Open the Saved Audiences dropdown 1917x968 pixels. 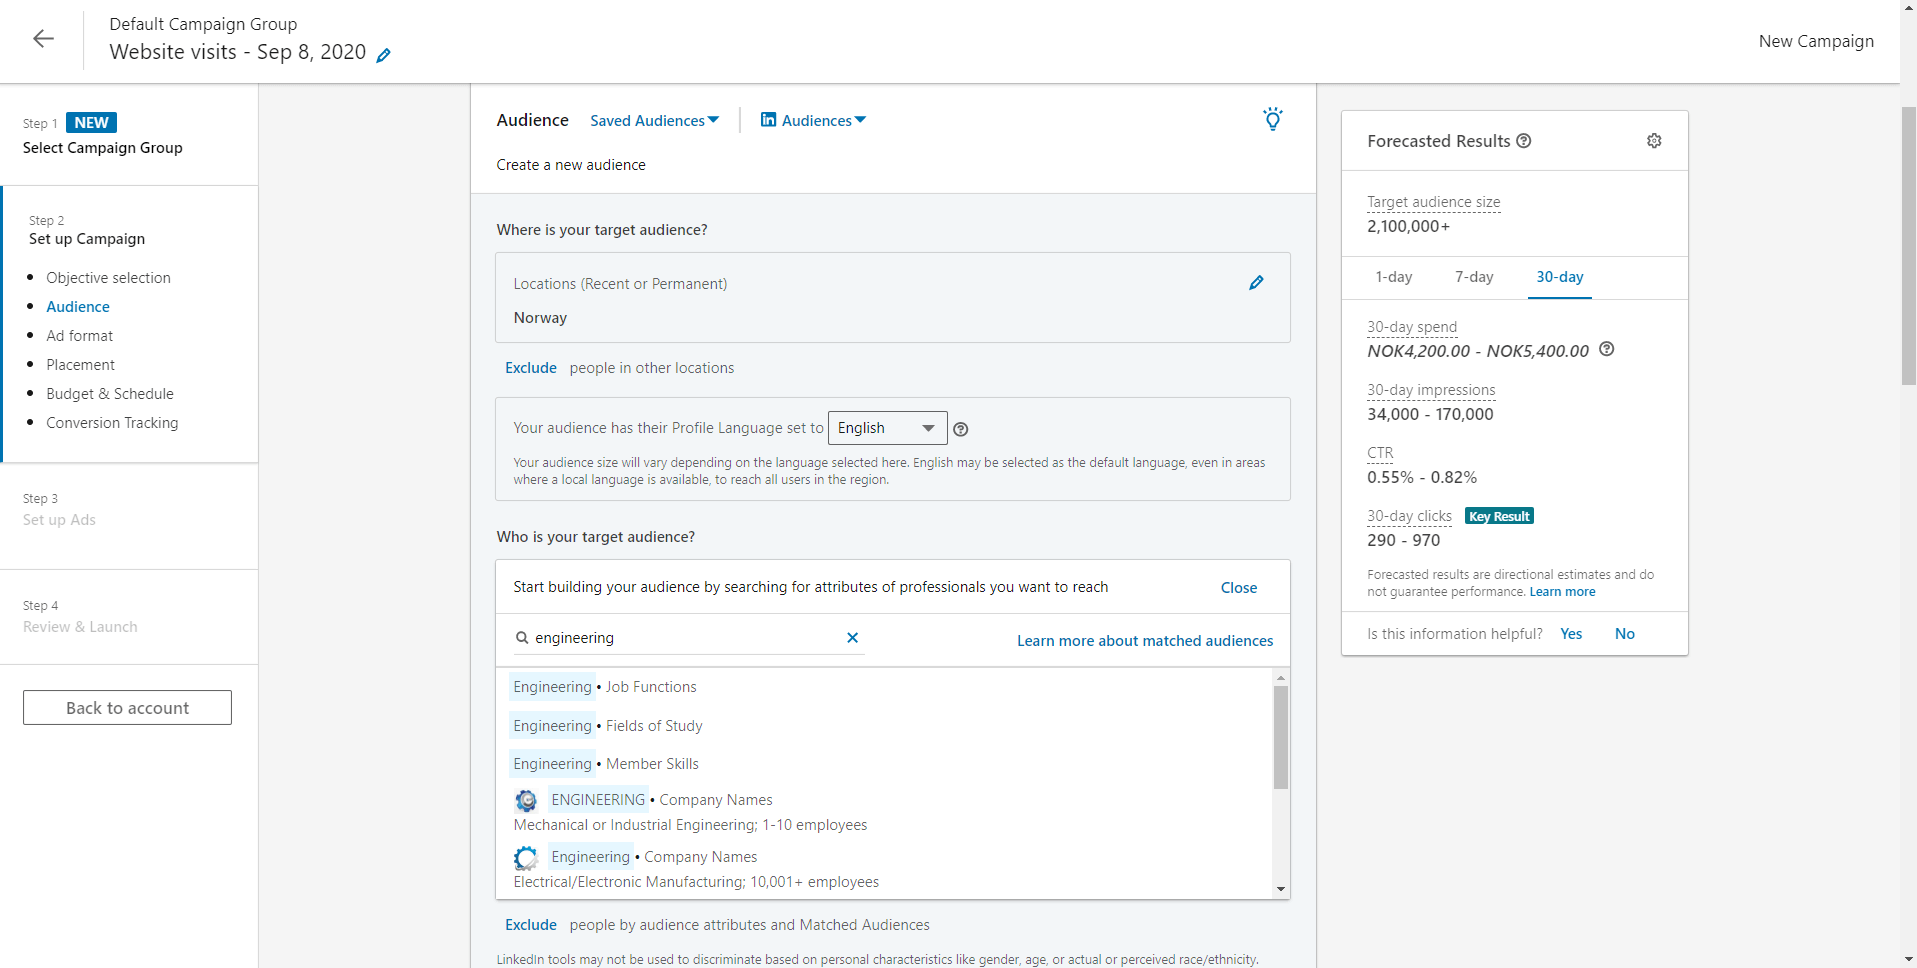point(654,120)
